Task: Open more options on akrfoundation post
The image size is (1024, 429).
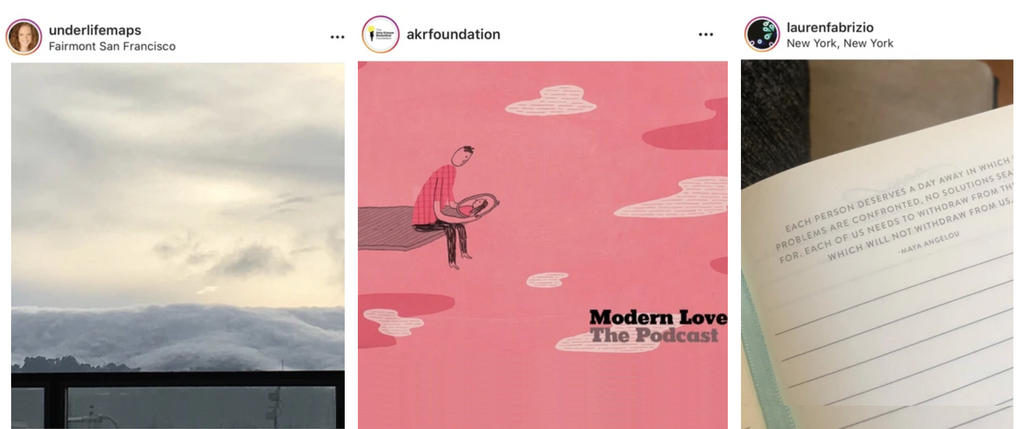Action: click(706, 34)
